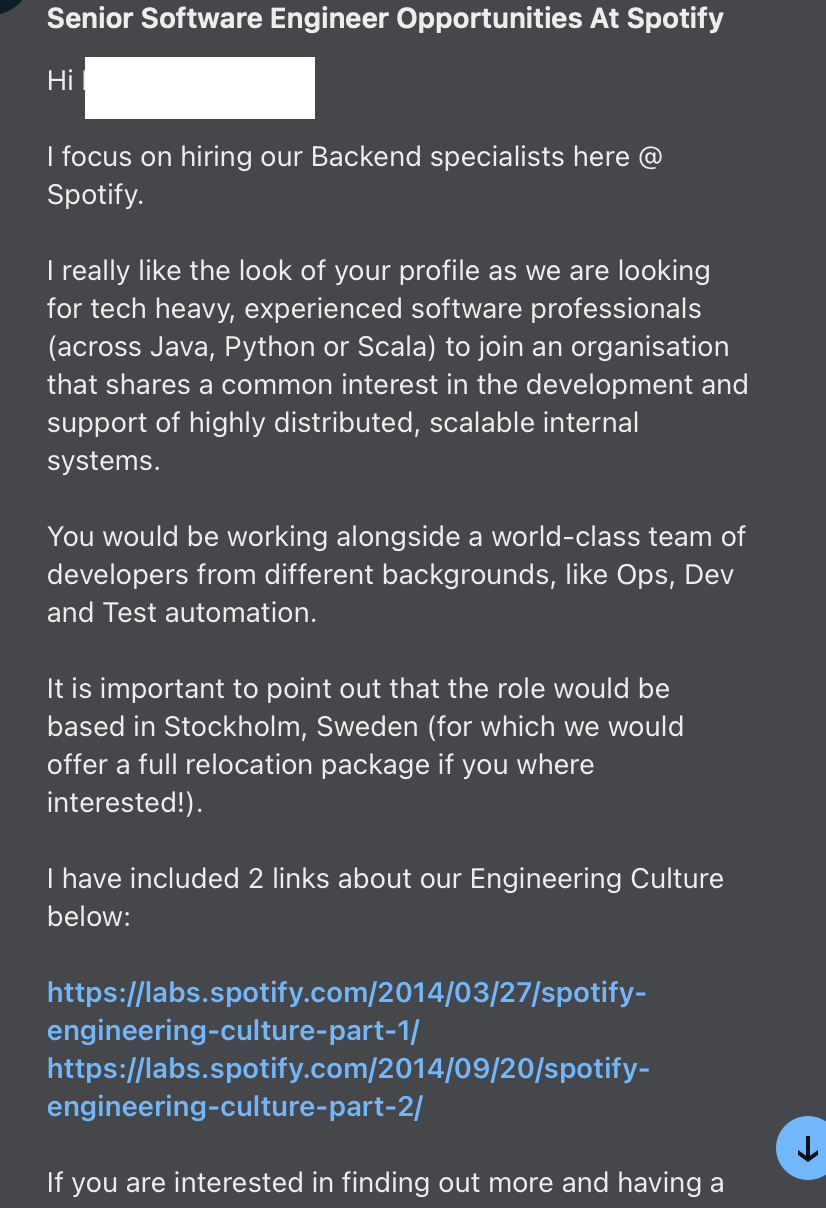The width and height of the screenshot is (826, 1208).
Task: Click the @ symbol before Spotify
Action: 649,157
